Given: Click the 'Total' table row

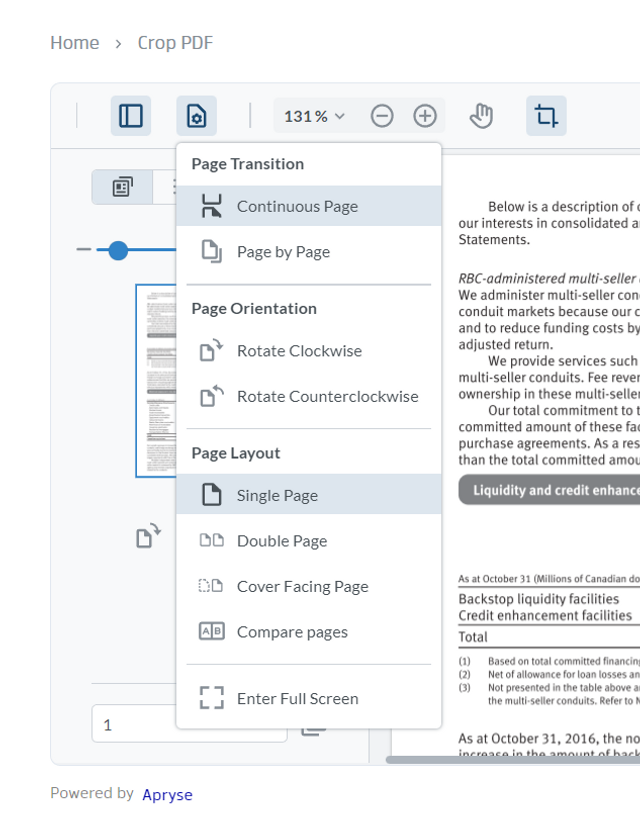Looking at the screenshot, I should click(x=549, y=637).
